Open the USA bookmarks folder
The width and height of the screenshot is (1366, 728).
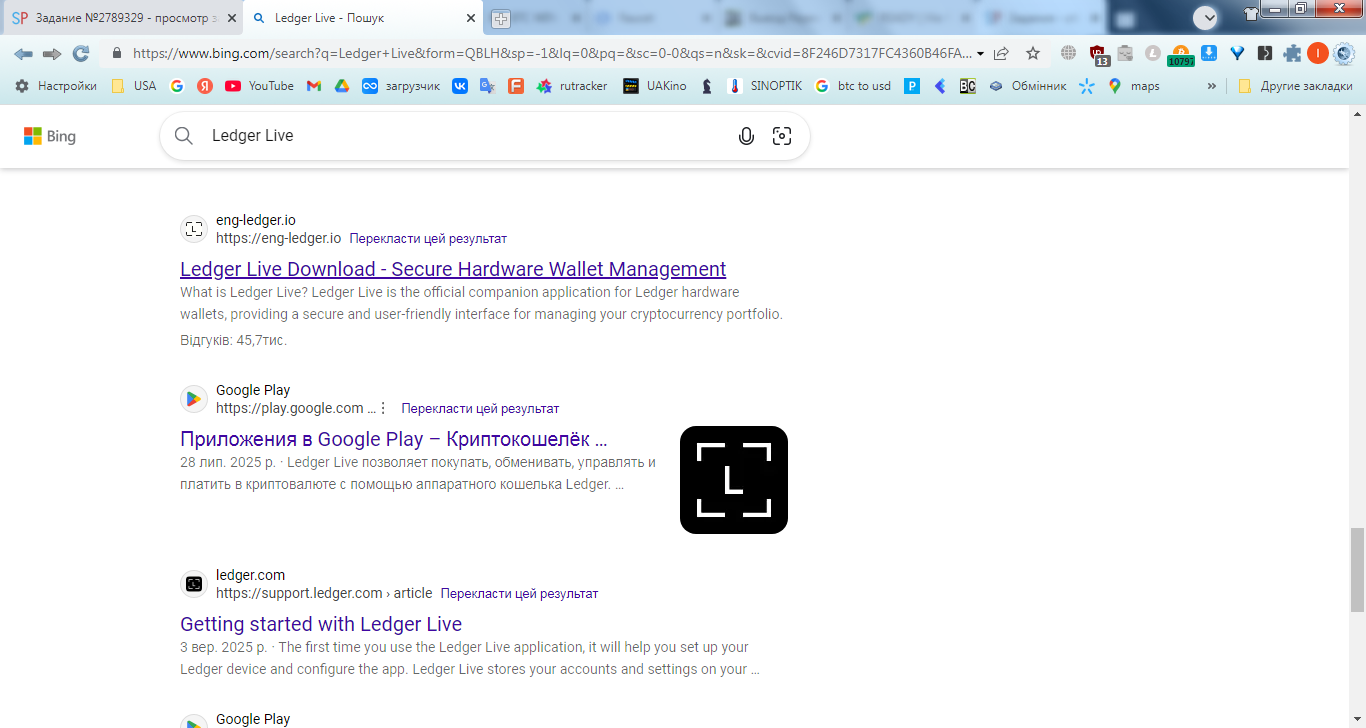(134, 86)
